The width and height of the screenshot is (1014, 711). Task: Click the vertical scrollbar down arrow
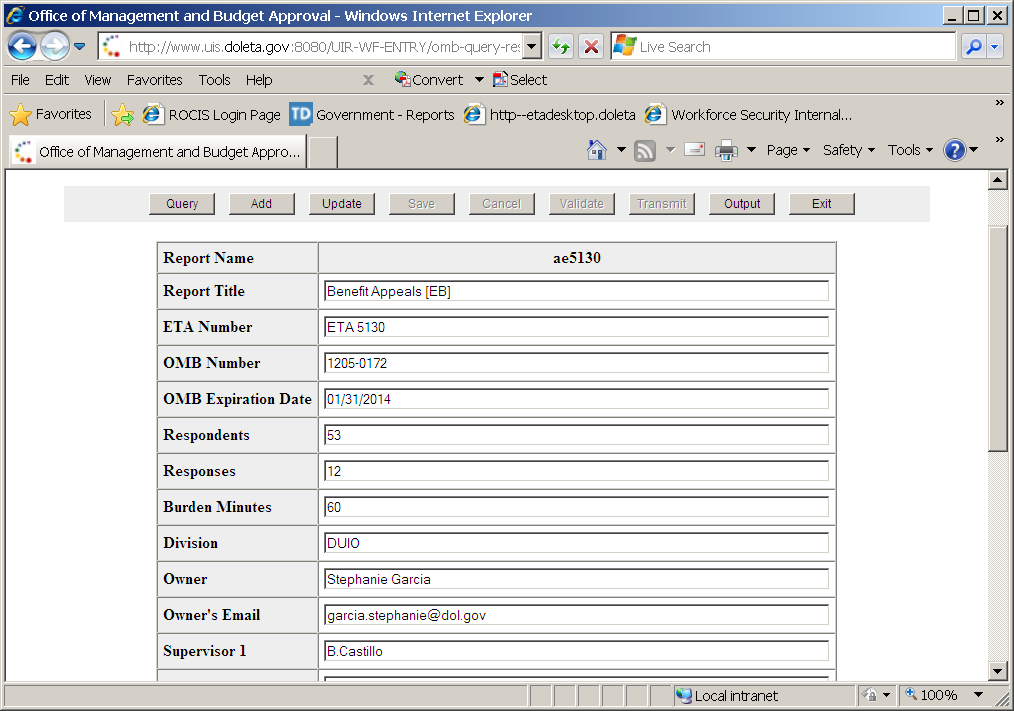997,670
